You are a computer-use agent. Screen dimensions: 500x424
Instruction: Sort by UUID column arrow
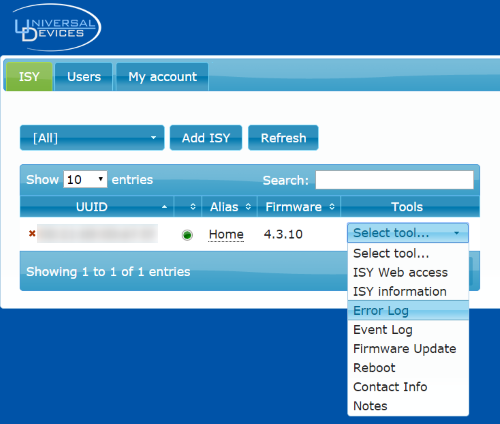(164, 207)
